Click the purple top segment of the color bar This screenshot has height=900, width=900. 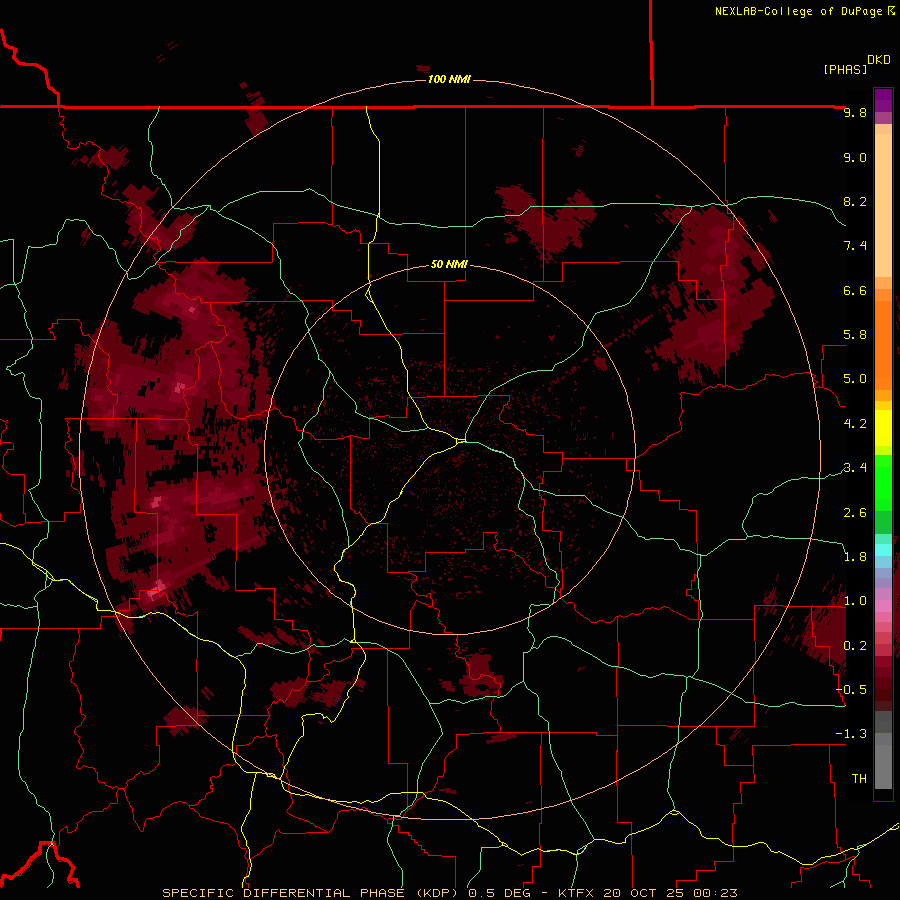[883, 100]
